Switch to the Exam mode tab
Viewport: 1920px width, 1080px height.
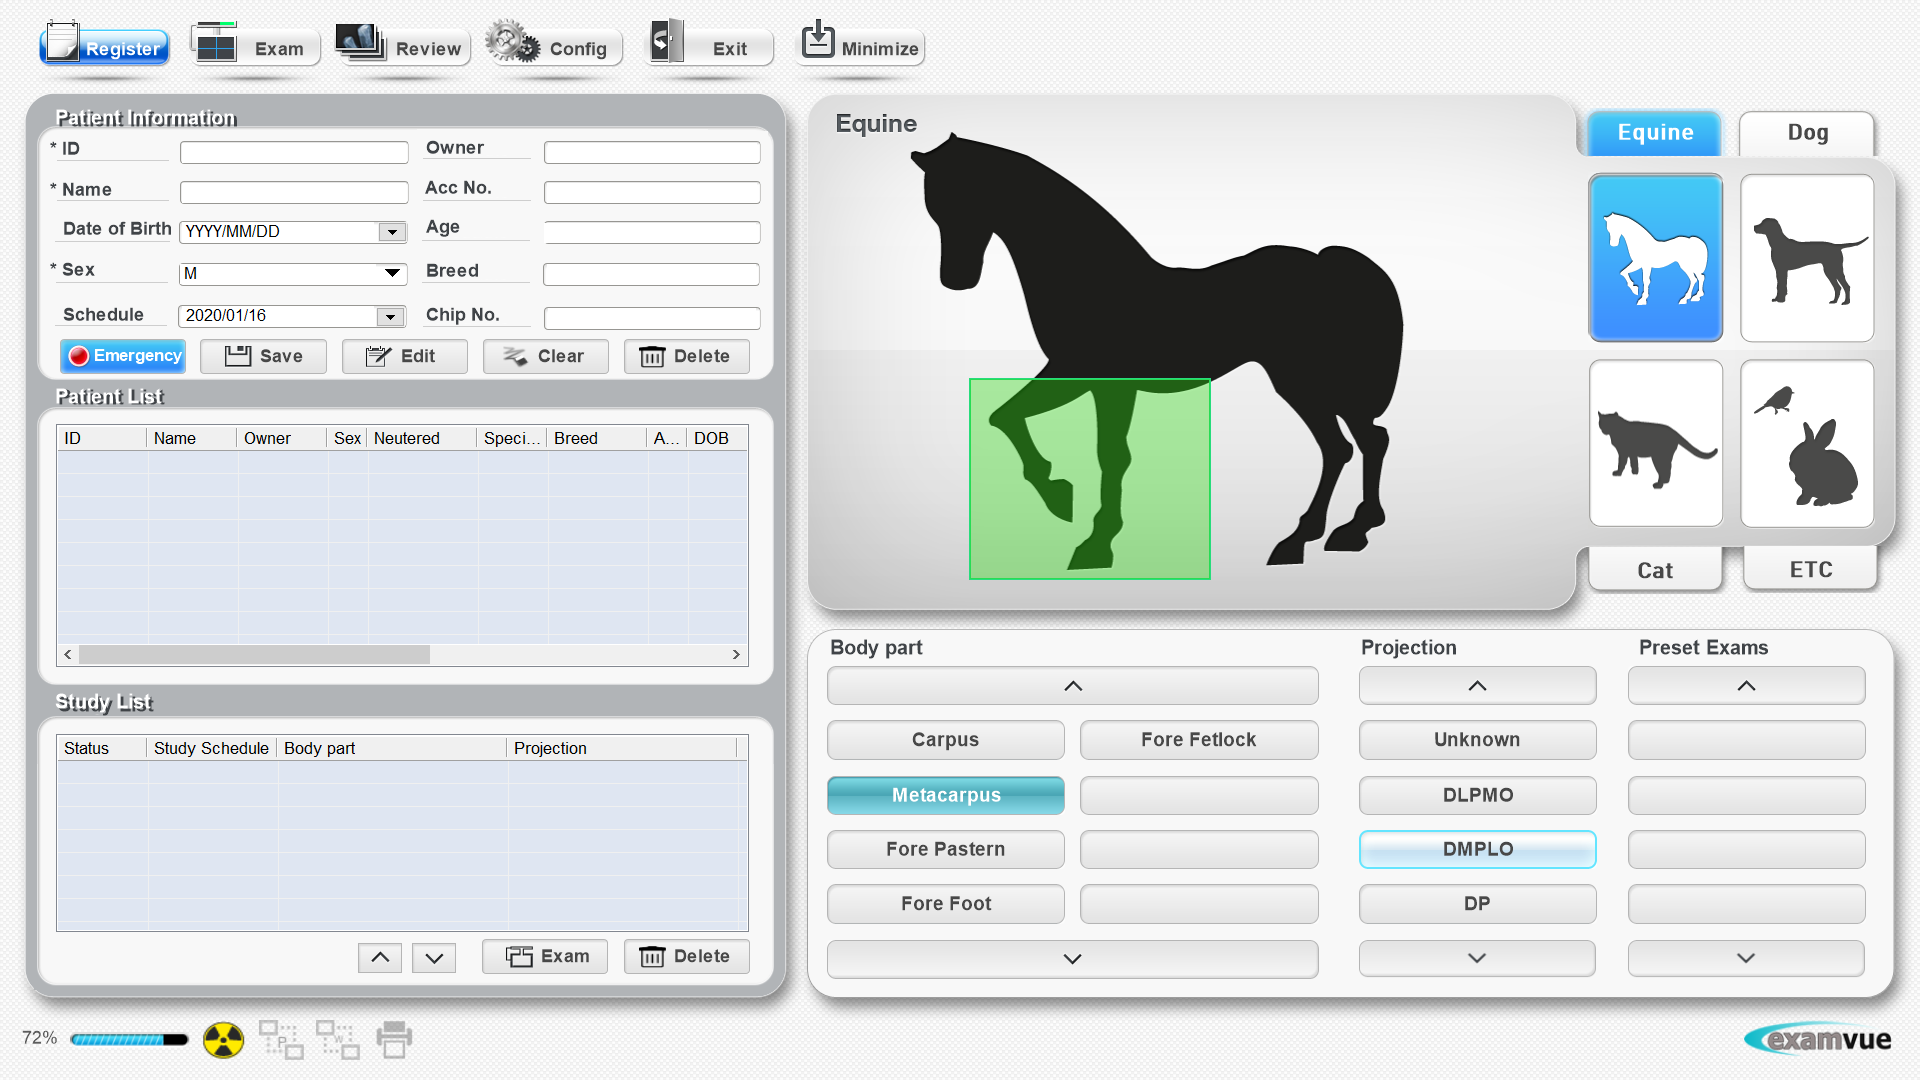point(255,47)
